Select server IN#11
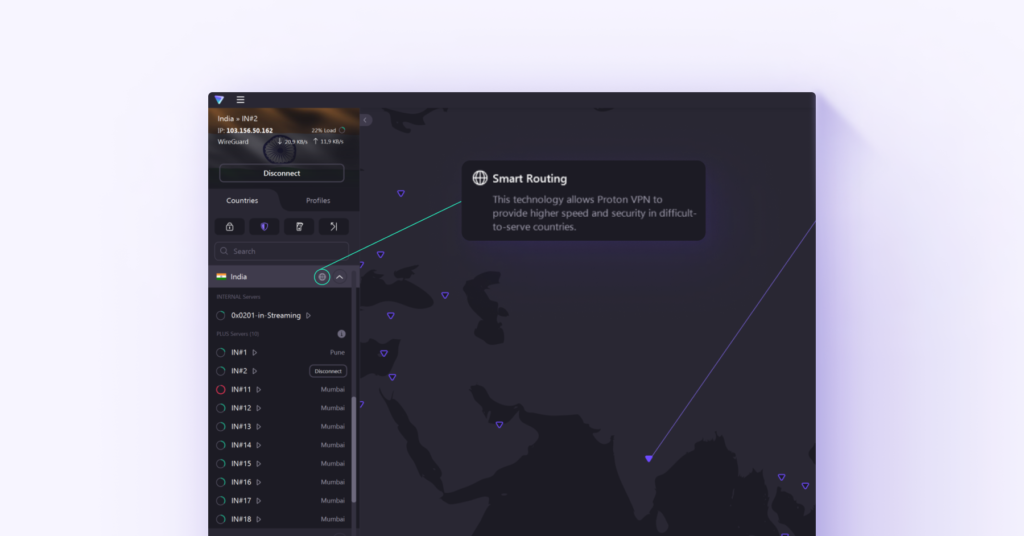1024x536 pixels. [x=241, y=390]
